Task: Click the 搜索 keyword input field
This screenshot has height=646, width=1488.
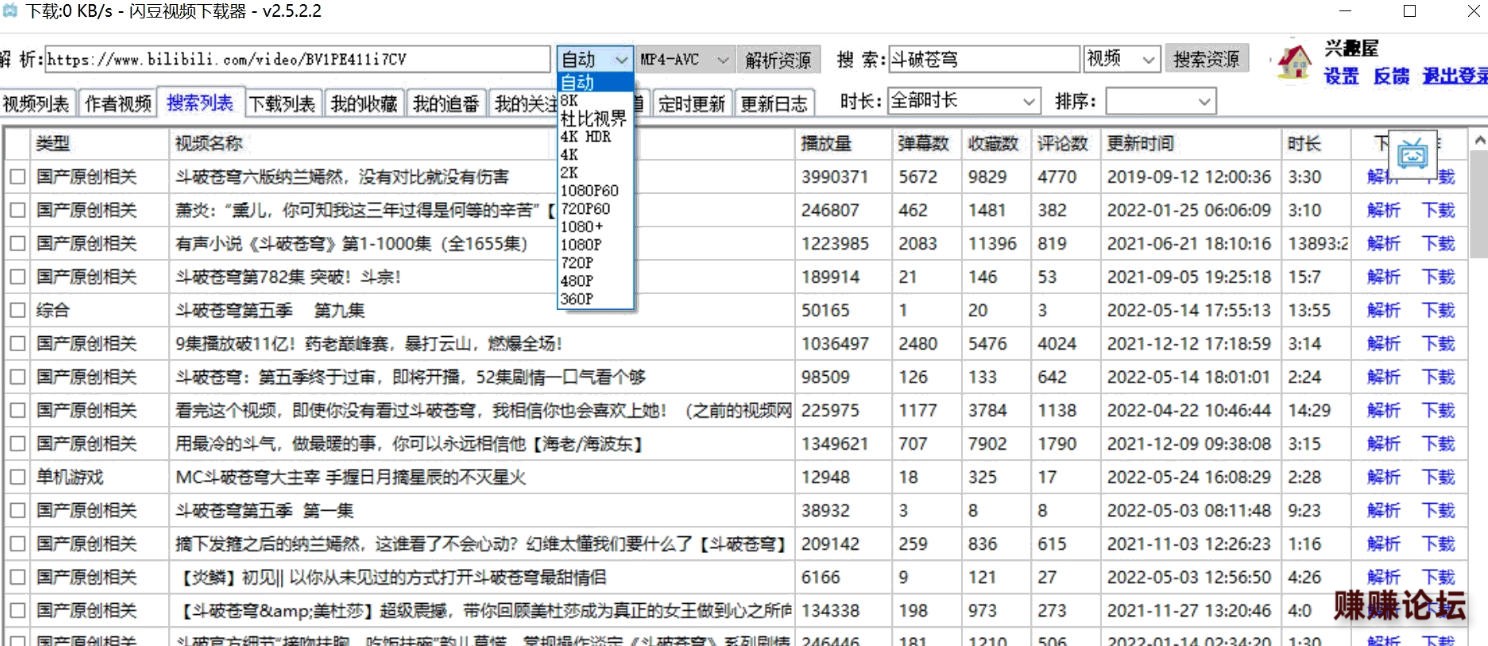Action: pos(983,60)
